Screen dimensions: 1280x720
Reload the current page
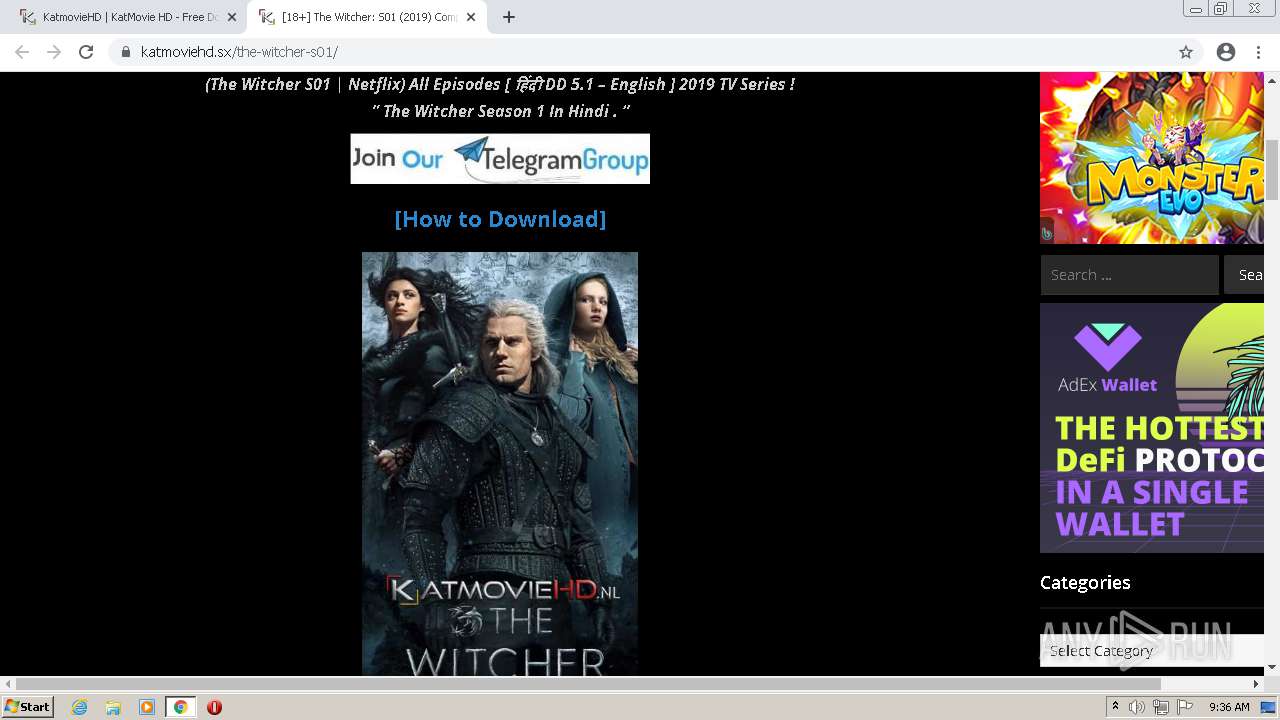click(86, 52)
